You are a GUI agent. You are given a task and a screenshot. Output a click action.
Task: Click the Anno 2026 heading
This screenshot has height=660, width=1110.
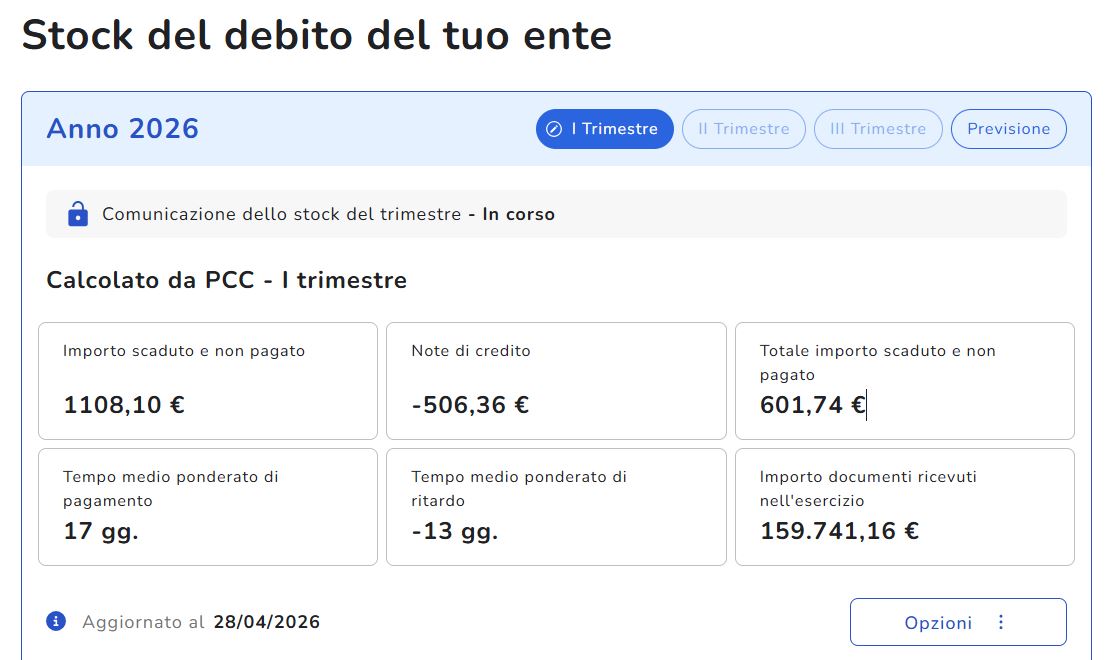[122, 129]
